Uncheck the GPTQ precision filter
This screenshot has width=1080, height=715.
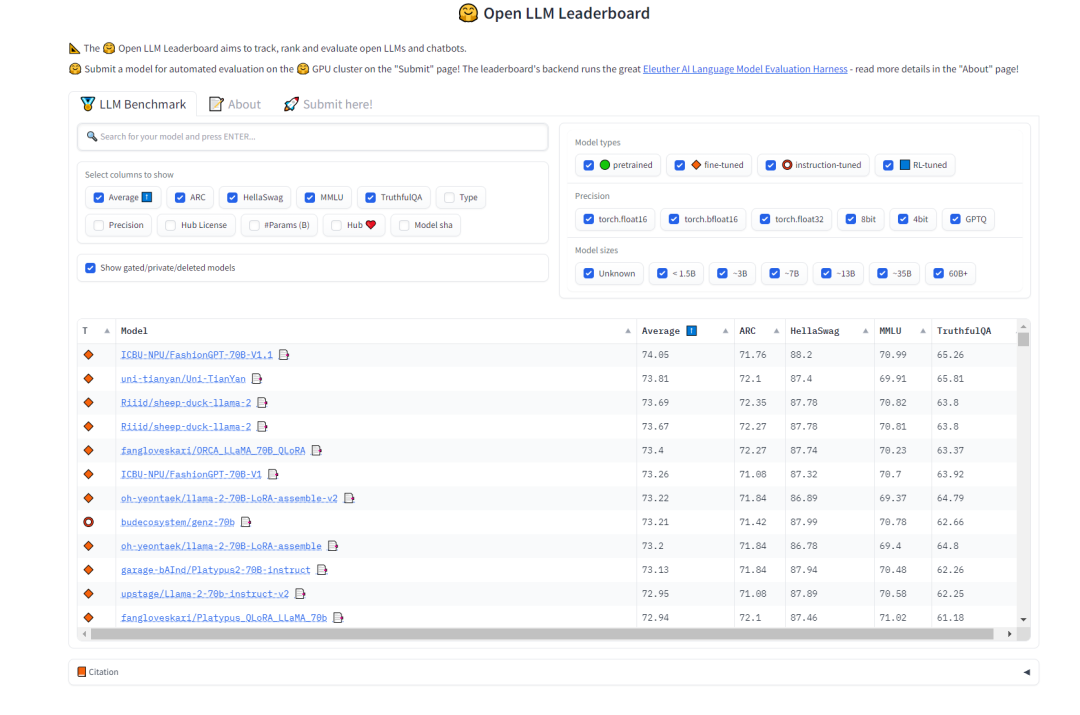[955, 219]
